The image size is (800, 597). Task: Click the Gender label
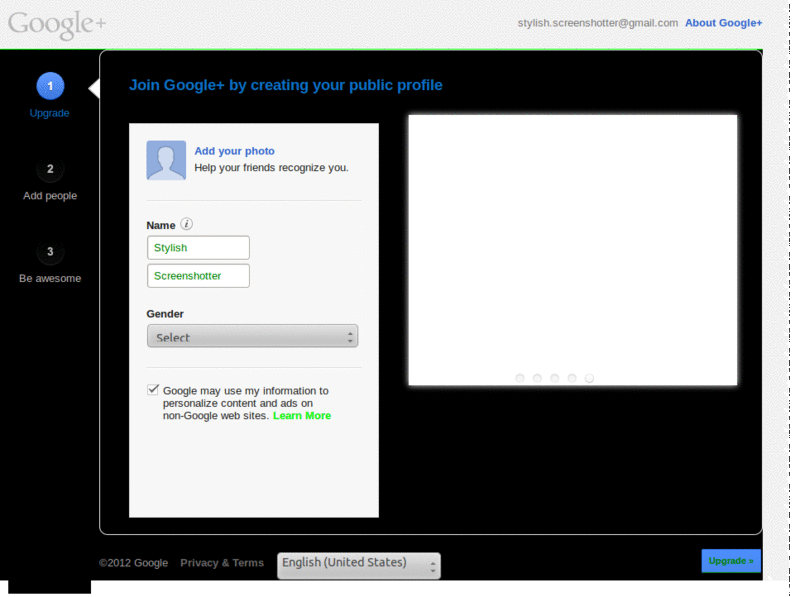coord(165,314)
